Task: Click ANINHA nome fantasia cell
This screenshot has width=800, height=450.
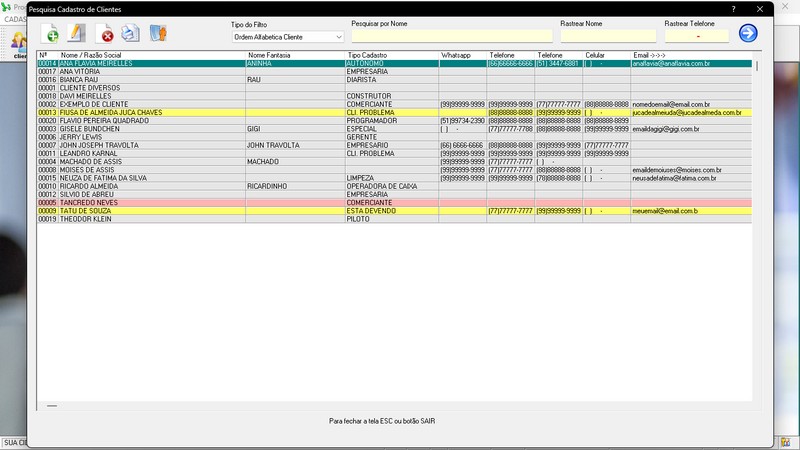Action: pyautogui.click(x=295, y=63)
